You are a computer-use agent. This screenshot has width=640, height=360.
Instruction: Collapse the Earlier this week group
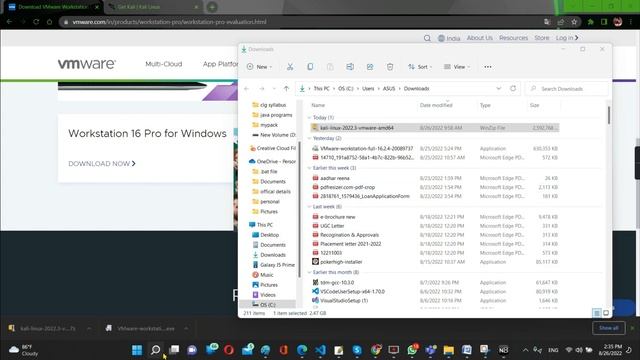tap(309, 168)
